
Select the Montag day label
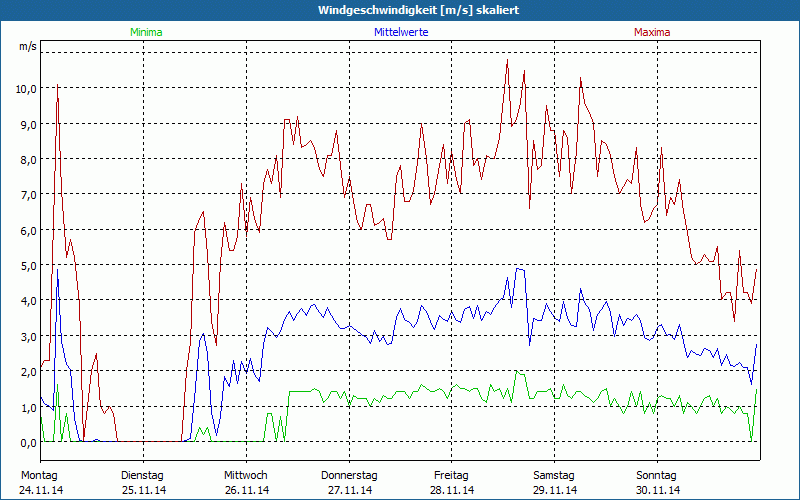39,476
